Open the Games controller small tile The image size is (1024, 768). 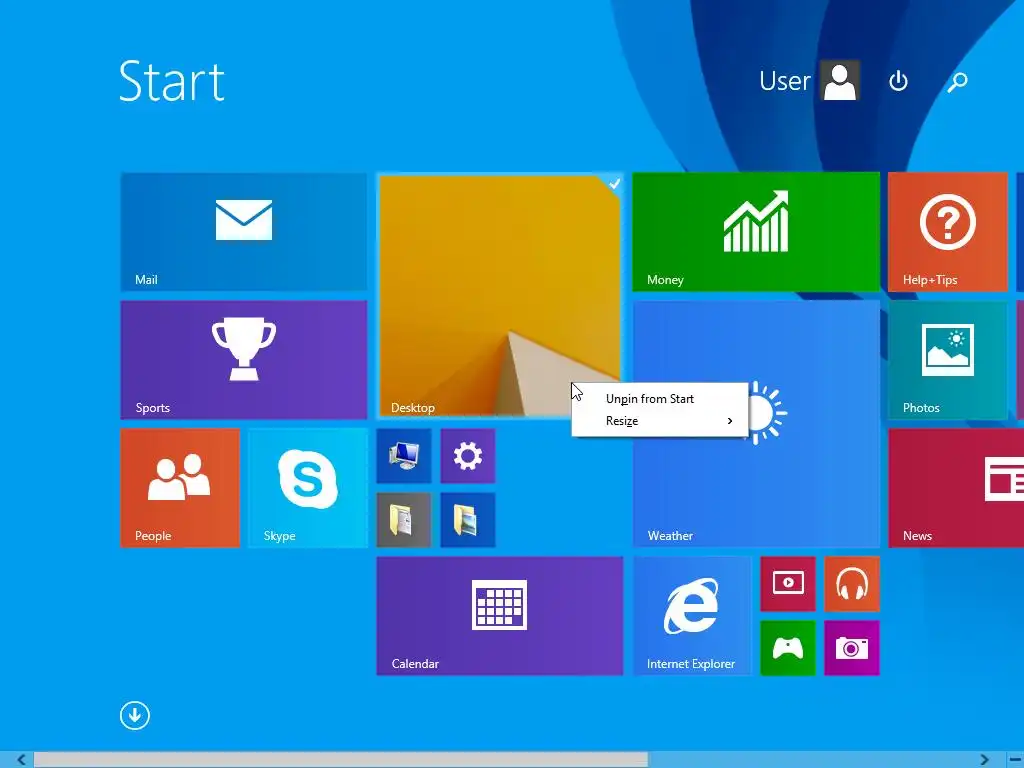[788, 647]
